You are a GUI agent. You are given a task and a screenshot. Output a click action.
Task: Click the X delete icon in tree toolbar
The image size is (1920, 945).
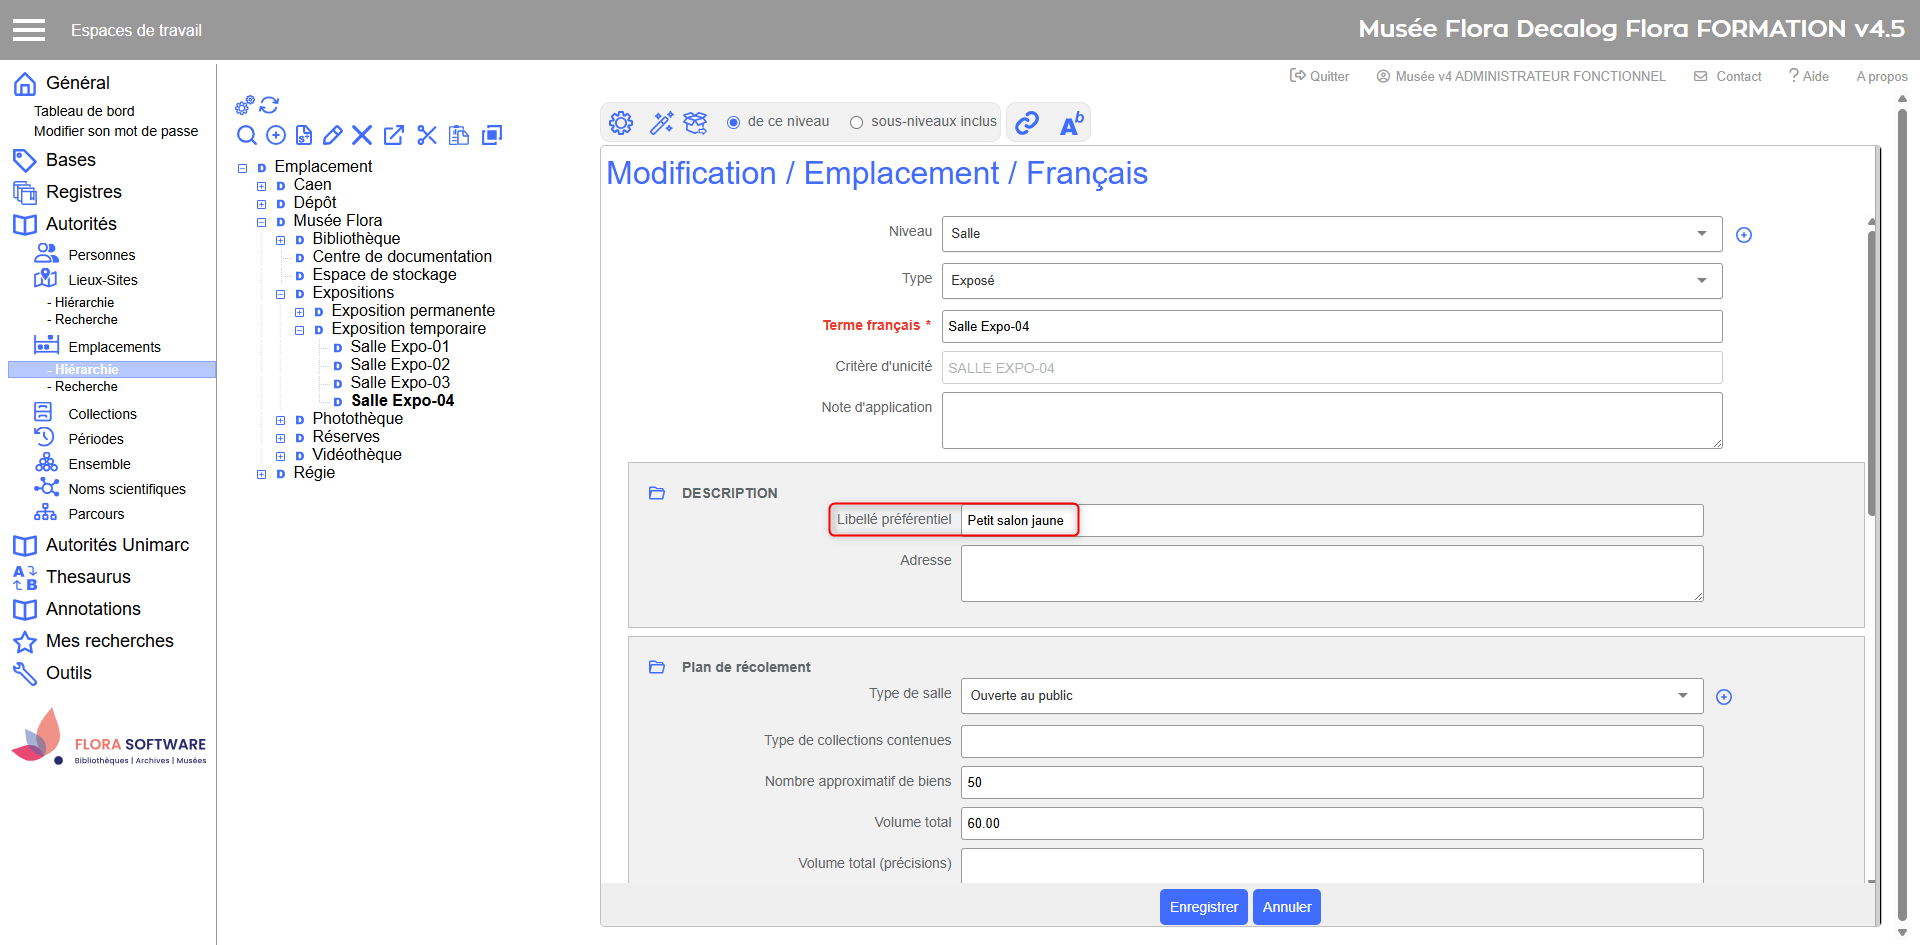click(x=362, y=135)
